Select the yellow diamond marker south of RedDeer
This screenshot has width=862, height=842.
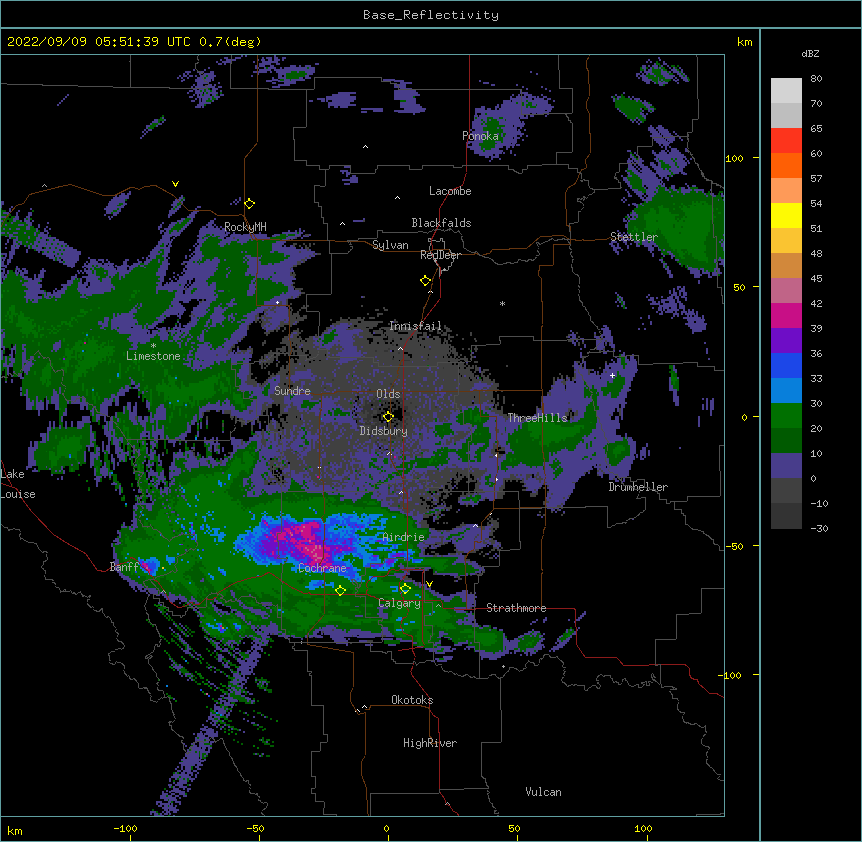pos(426,281)
